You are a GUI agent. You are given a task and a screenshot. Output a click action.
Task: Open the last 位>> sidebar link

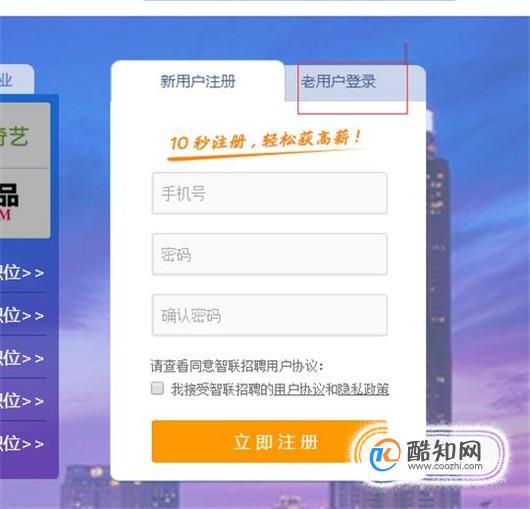coord(22,443)
